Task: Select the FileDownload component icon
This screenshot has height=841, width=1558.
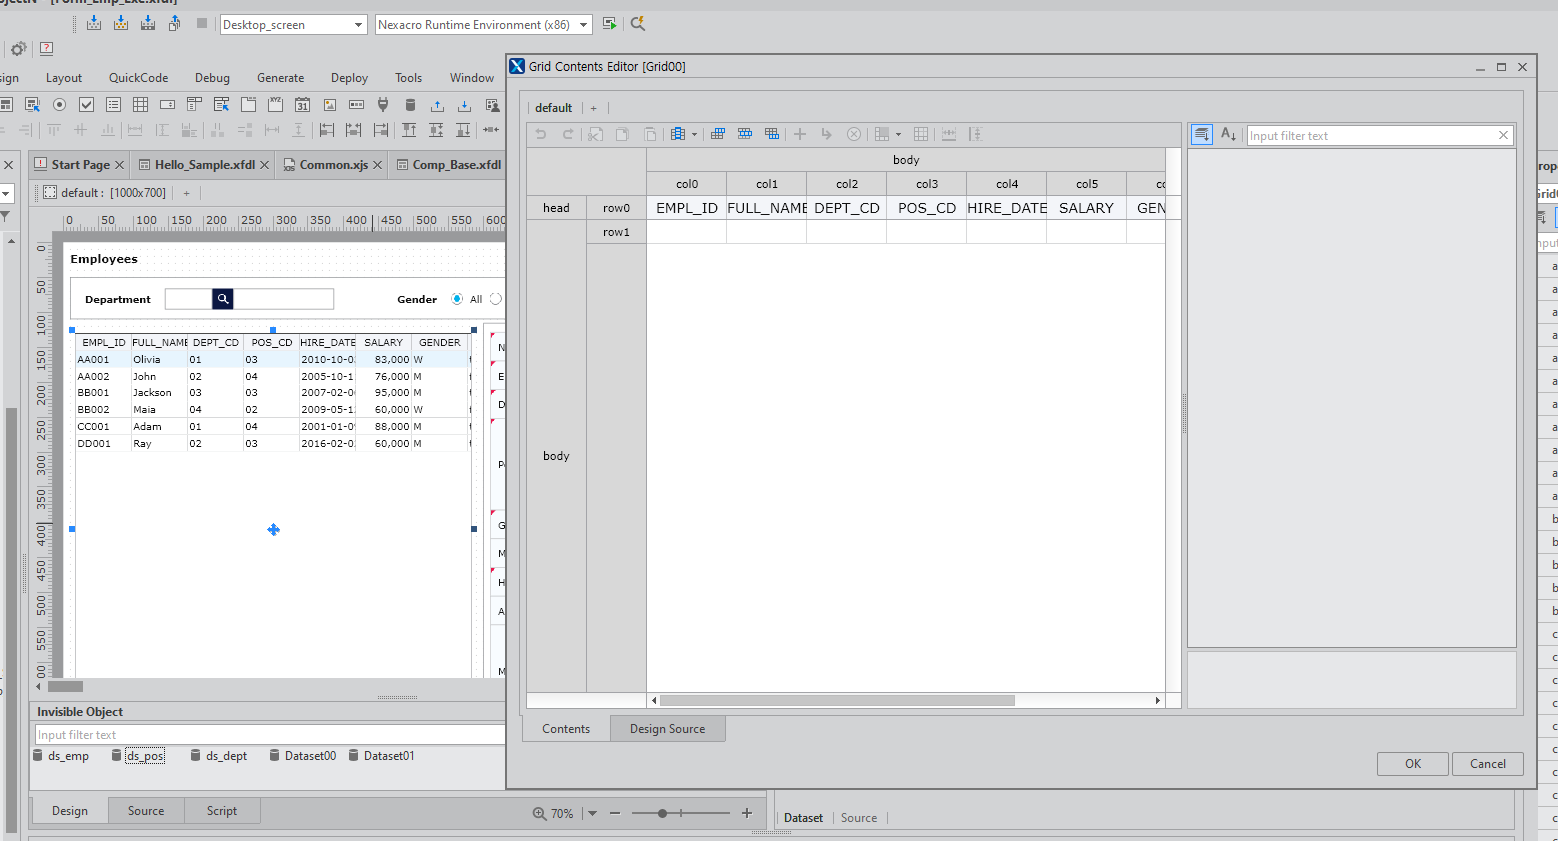Action: click(x=464, y=104)
